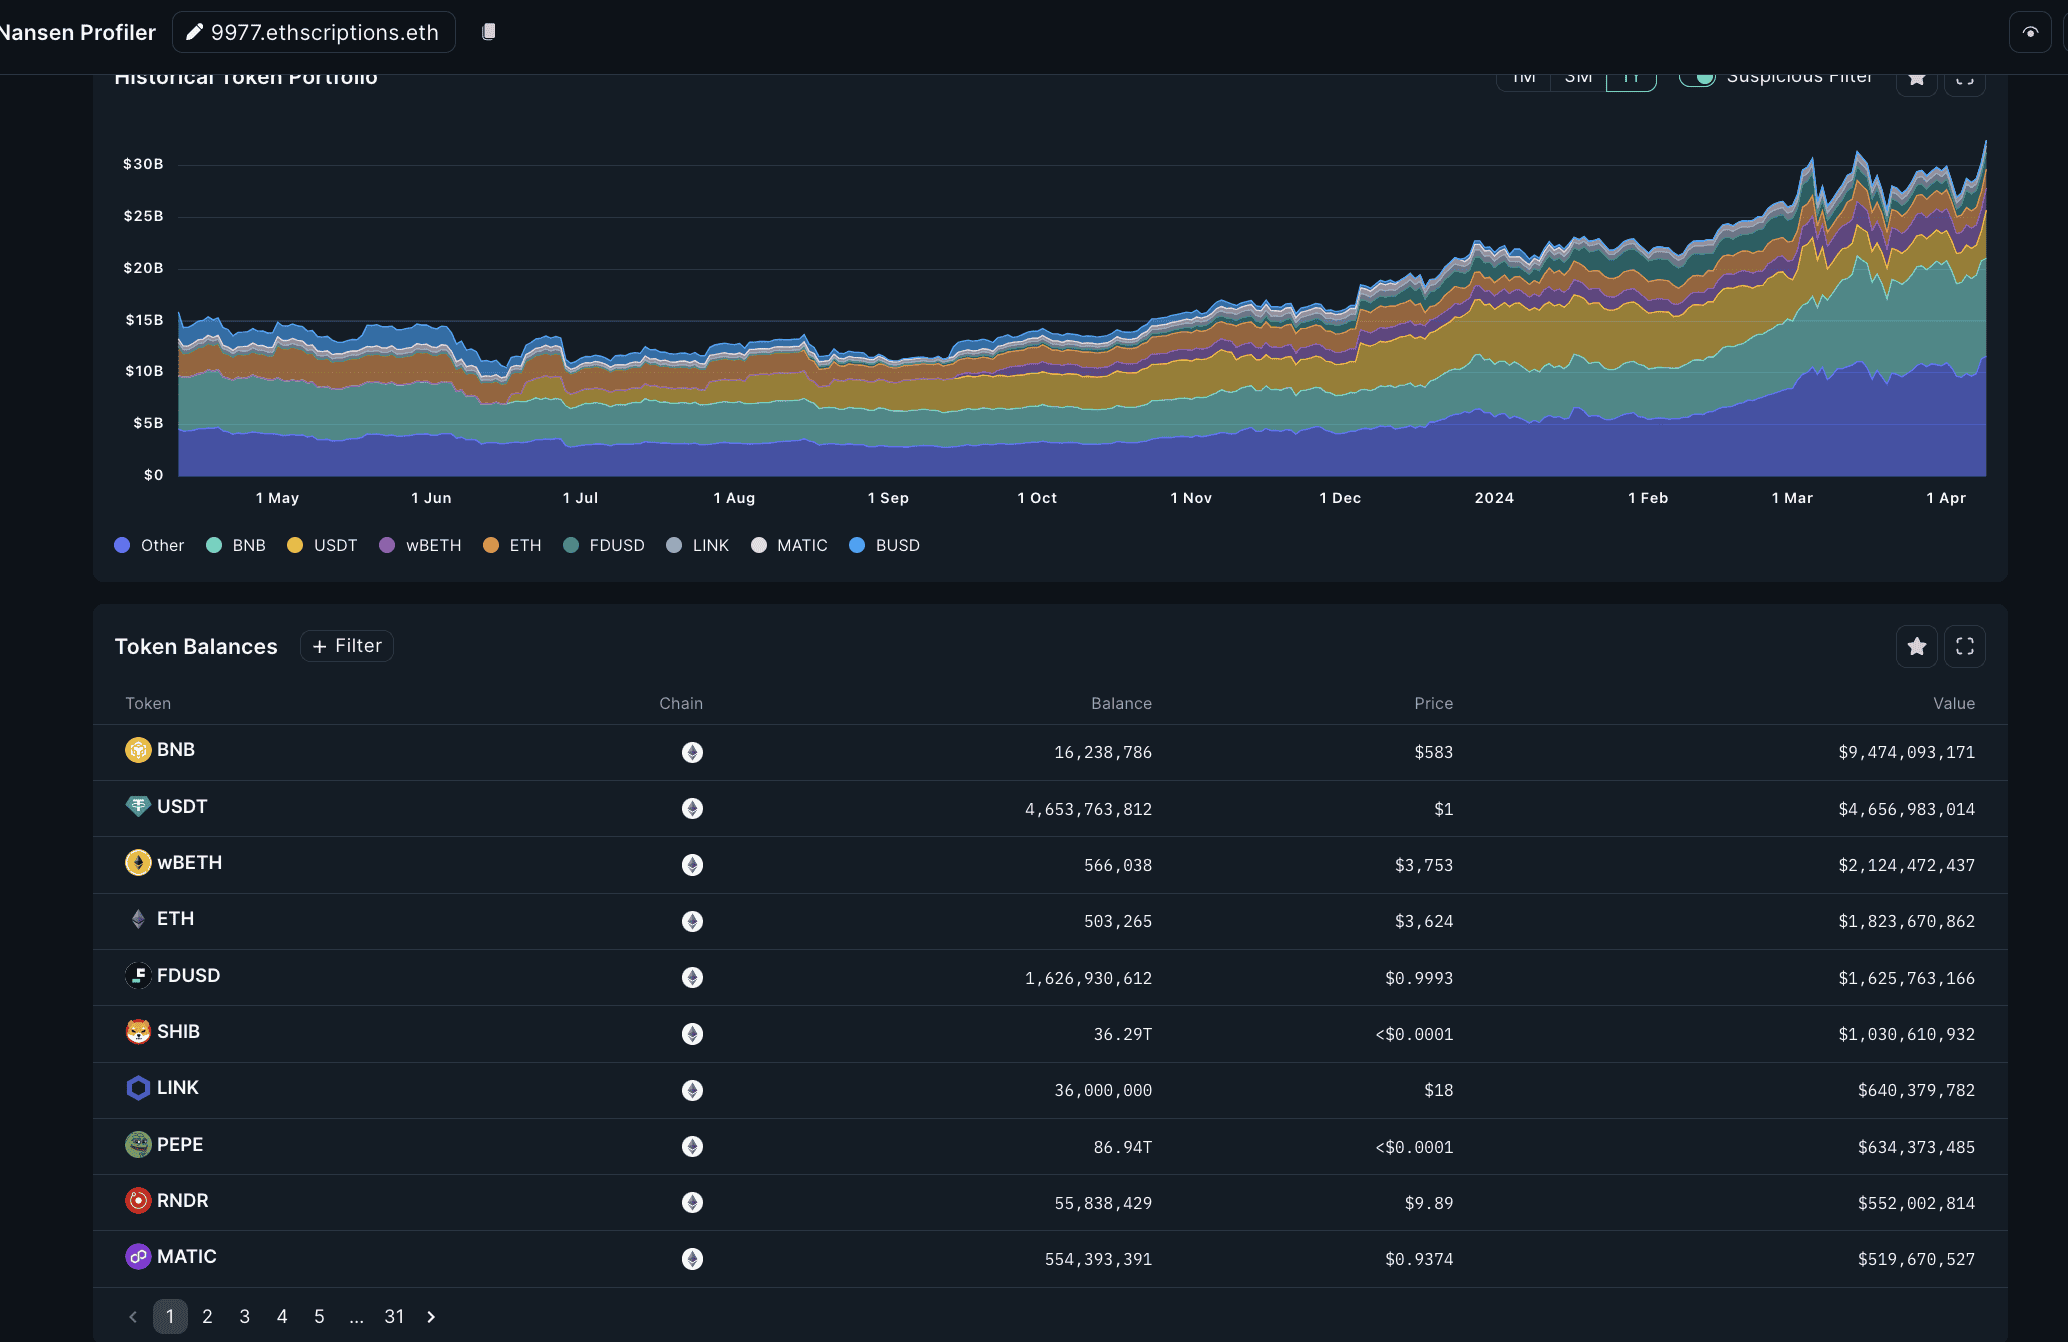This screenshot has width=2068, height=1342.
Task: Copy the address using the clipboard icon
Action: click(489, 32)
